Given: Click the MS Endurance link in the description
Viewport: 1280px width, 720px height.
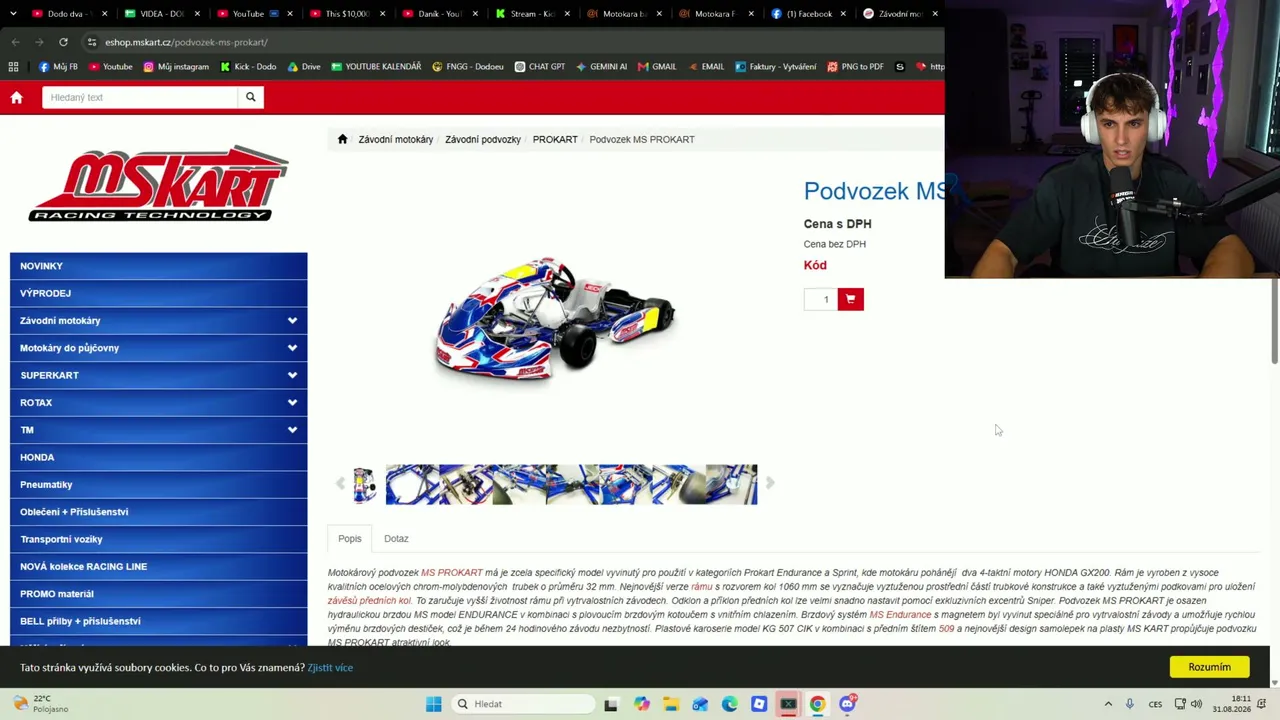Looking at the screenshot, I should click(x=900, y=615).
